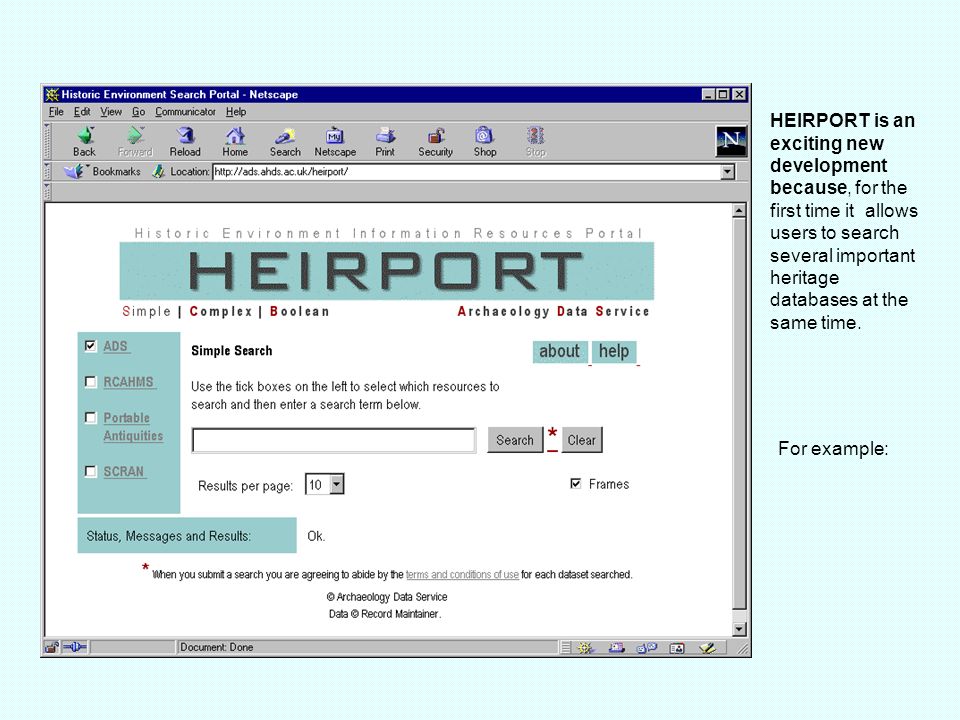960x720 pixels.
Task: Open the Edit menu
Action: pyautogui.click(x=82, y=111)
